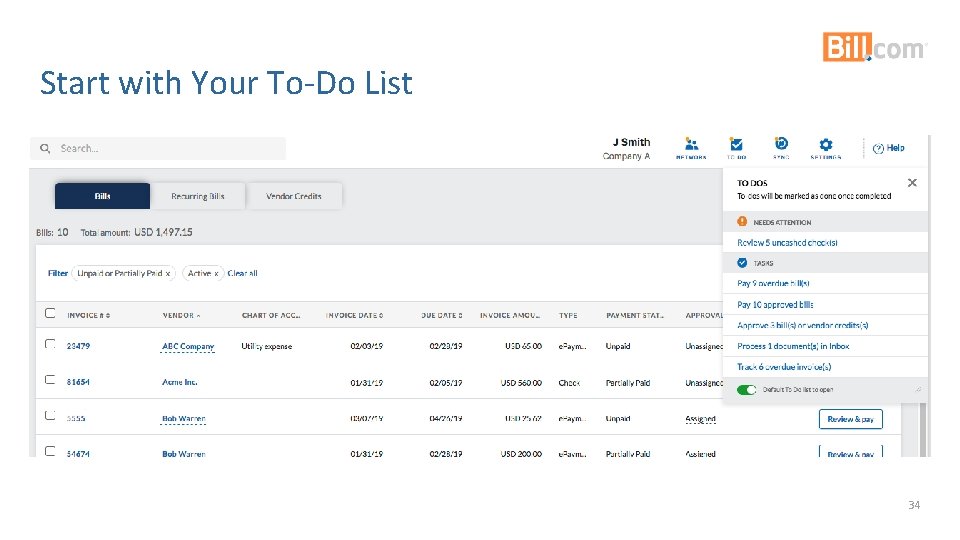The width and height of the screenshot is (960, 540).
Task: Click Utility expense cell
Action: [x=266, y=347]
